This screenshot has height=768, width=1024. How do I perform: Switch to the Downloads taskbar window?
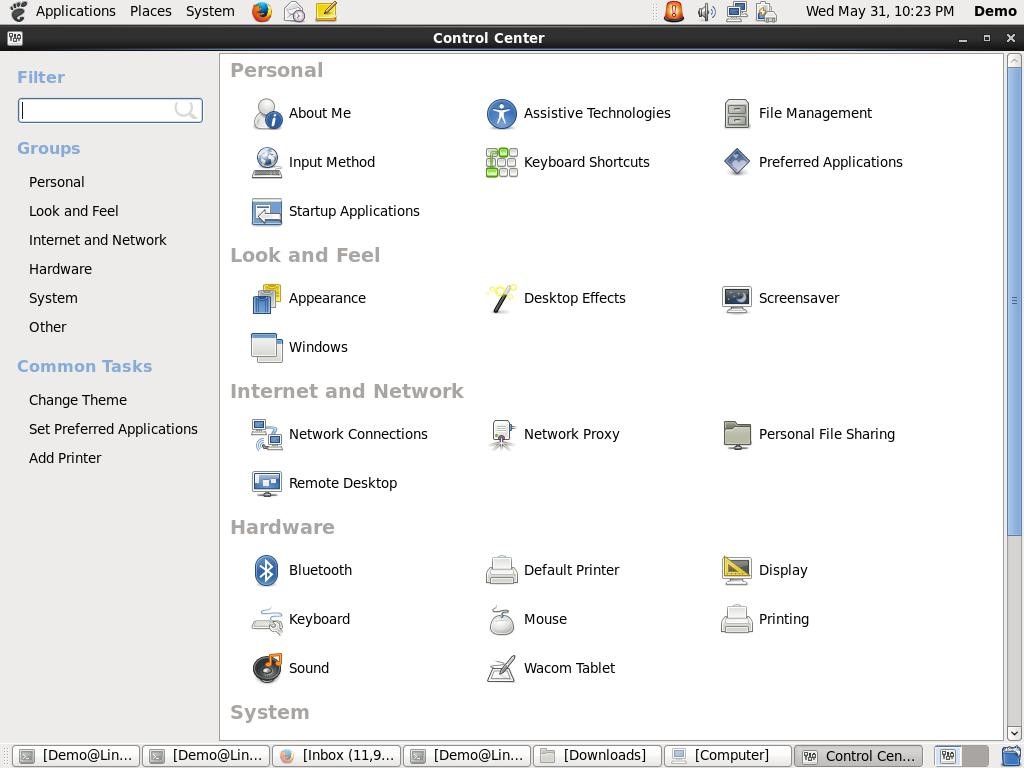pos(597,755)
